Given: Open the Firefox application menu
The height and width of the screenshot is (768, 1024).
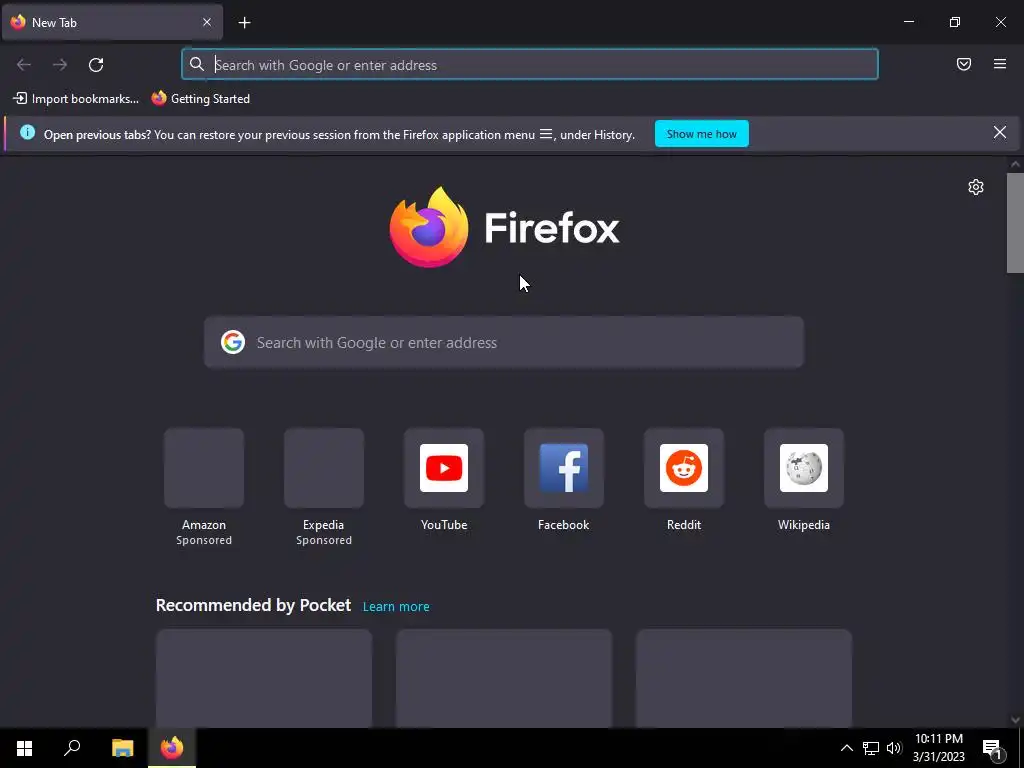Looking at the screenshot, I should (1000, 64).
